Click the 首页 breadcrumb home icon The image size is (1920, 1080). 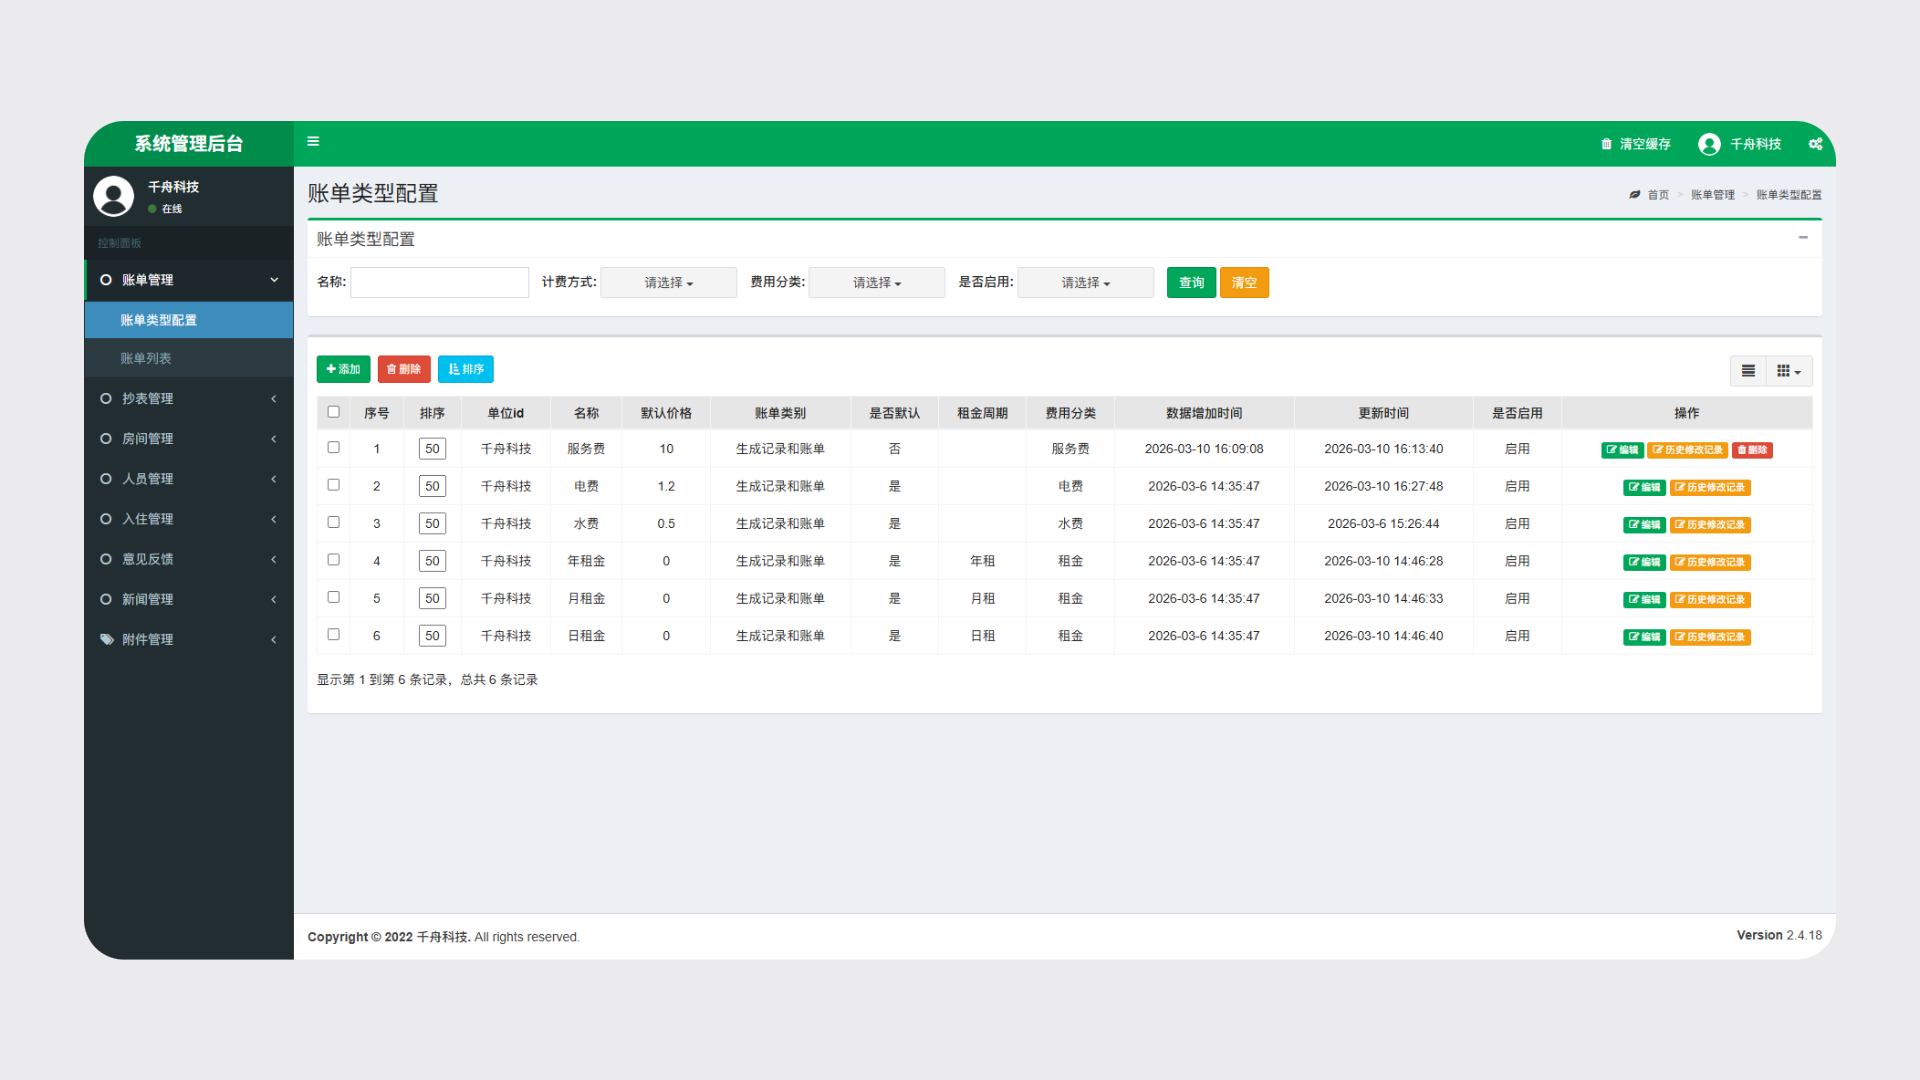1634,195
